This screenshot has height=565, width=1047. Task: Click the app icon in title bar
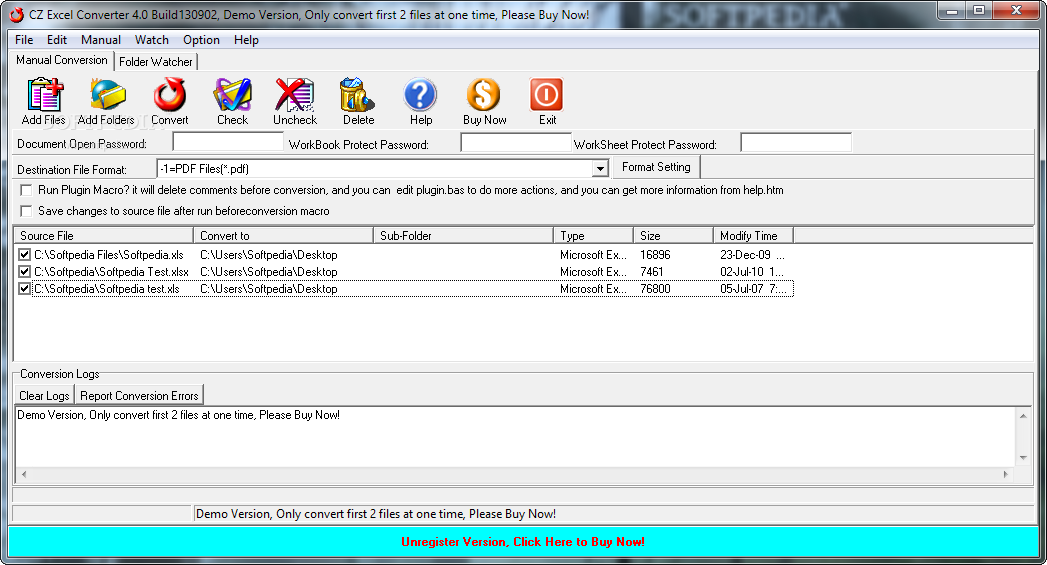click(x=16, y=15)
